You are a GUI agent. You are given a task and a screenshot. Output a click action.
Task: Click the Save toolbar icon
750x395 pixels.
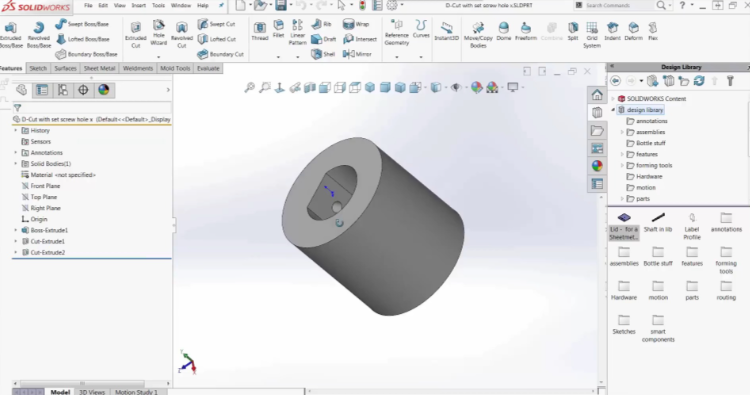(281, 6)
